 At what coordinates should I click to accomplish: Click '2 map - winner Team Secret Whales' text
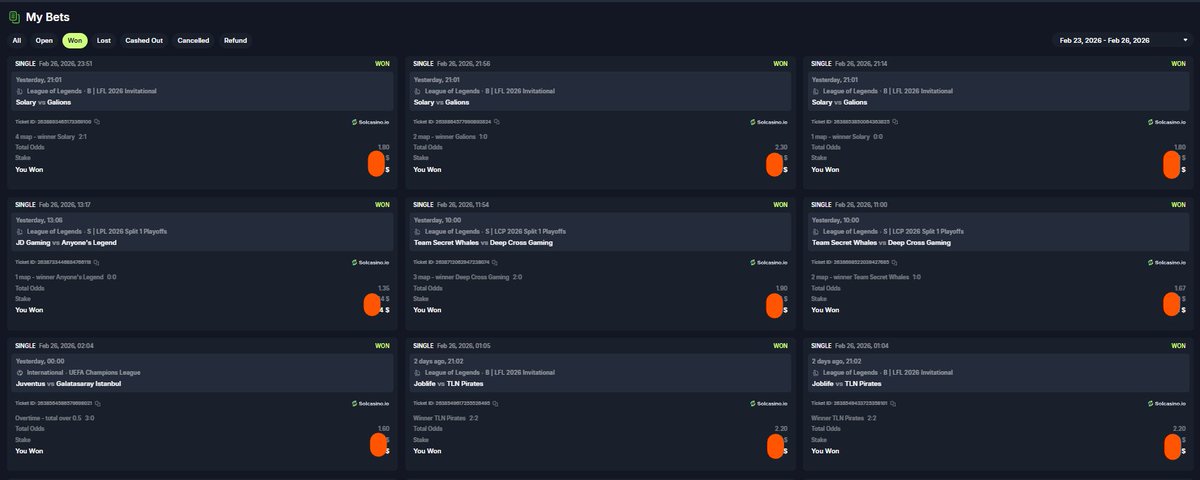pos(859,277)
